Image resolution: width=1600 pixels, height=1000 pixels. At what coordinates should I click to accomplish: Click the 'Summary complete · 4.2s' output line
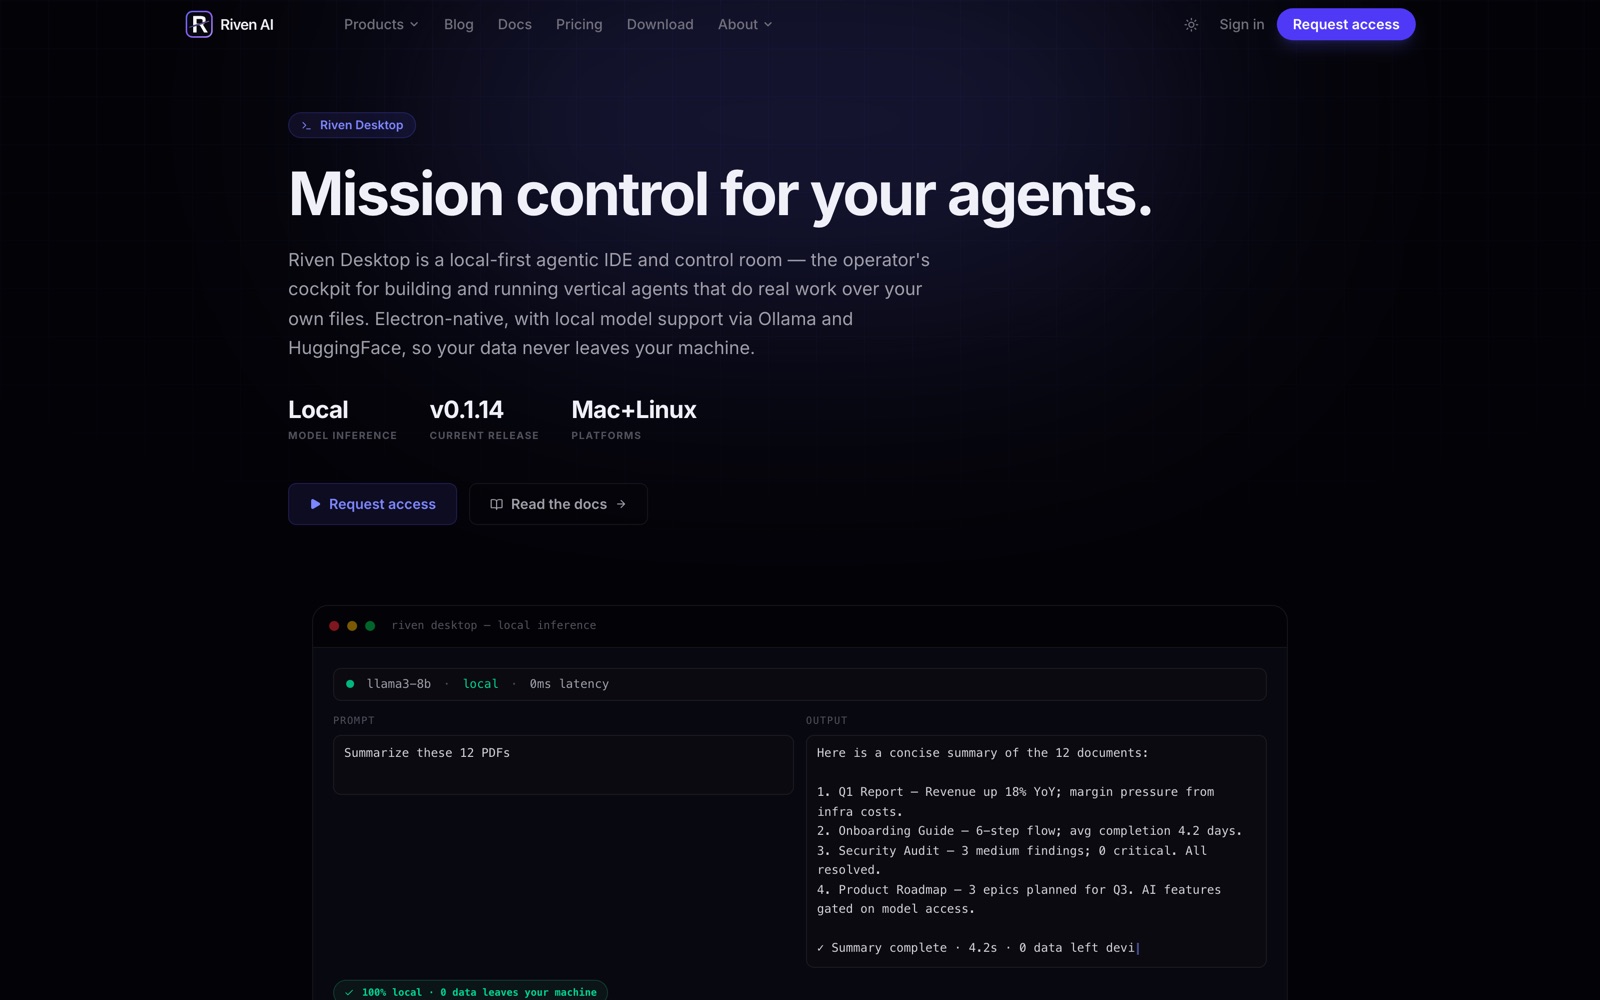click(976, 948)
